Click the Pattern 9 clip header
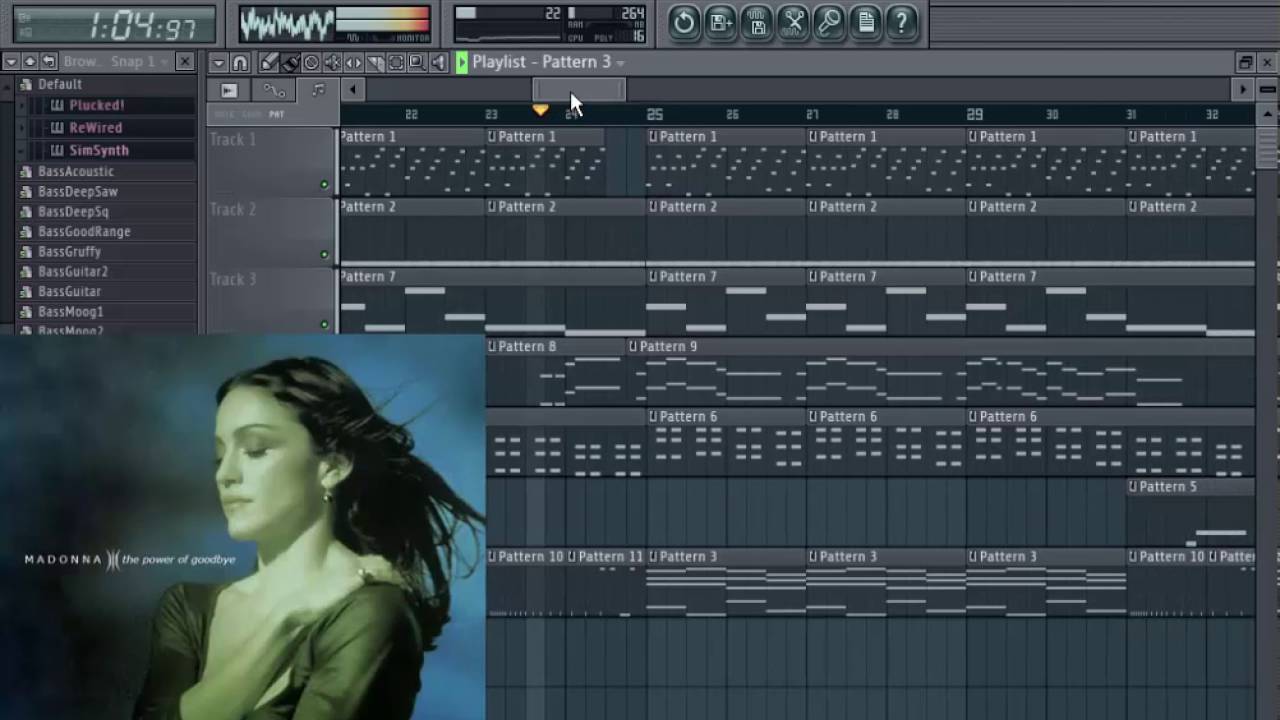1280x720 pixels. coord(940,346)
